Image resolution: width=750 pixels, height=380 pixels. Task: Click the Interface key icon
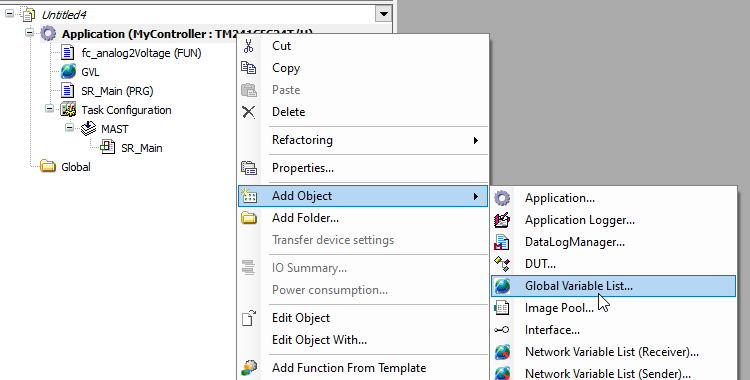502,330
